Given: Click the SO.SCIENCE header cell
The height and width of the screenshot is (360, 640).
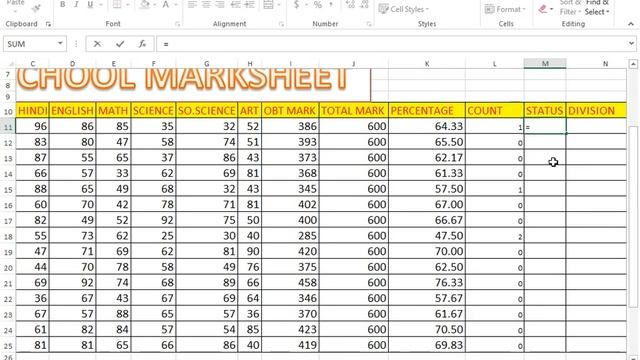Looking at the screenshot, I should (x=207, y=110).
